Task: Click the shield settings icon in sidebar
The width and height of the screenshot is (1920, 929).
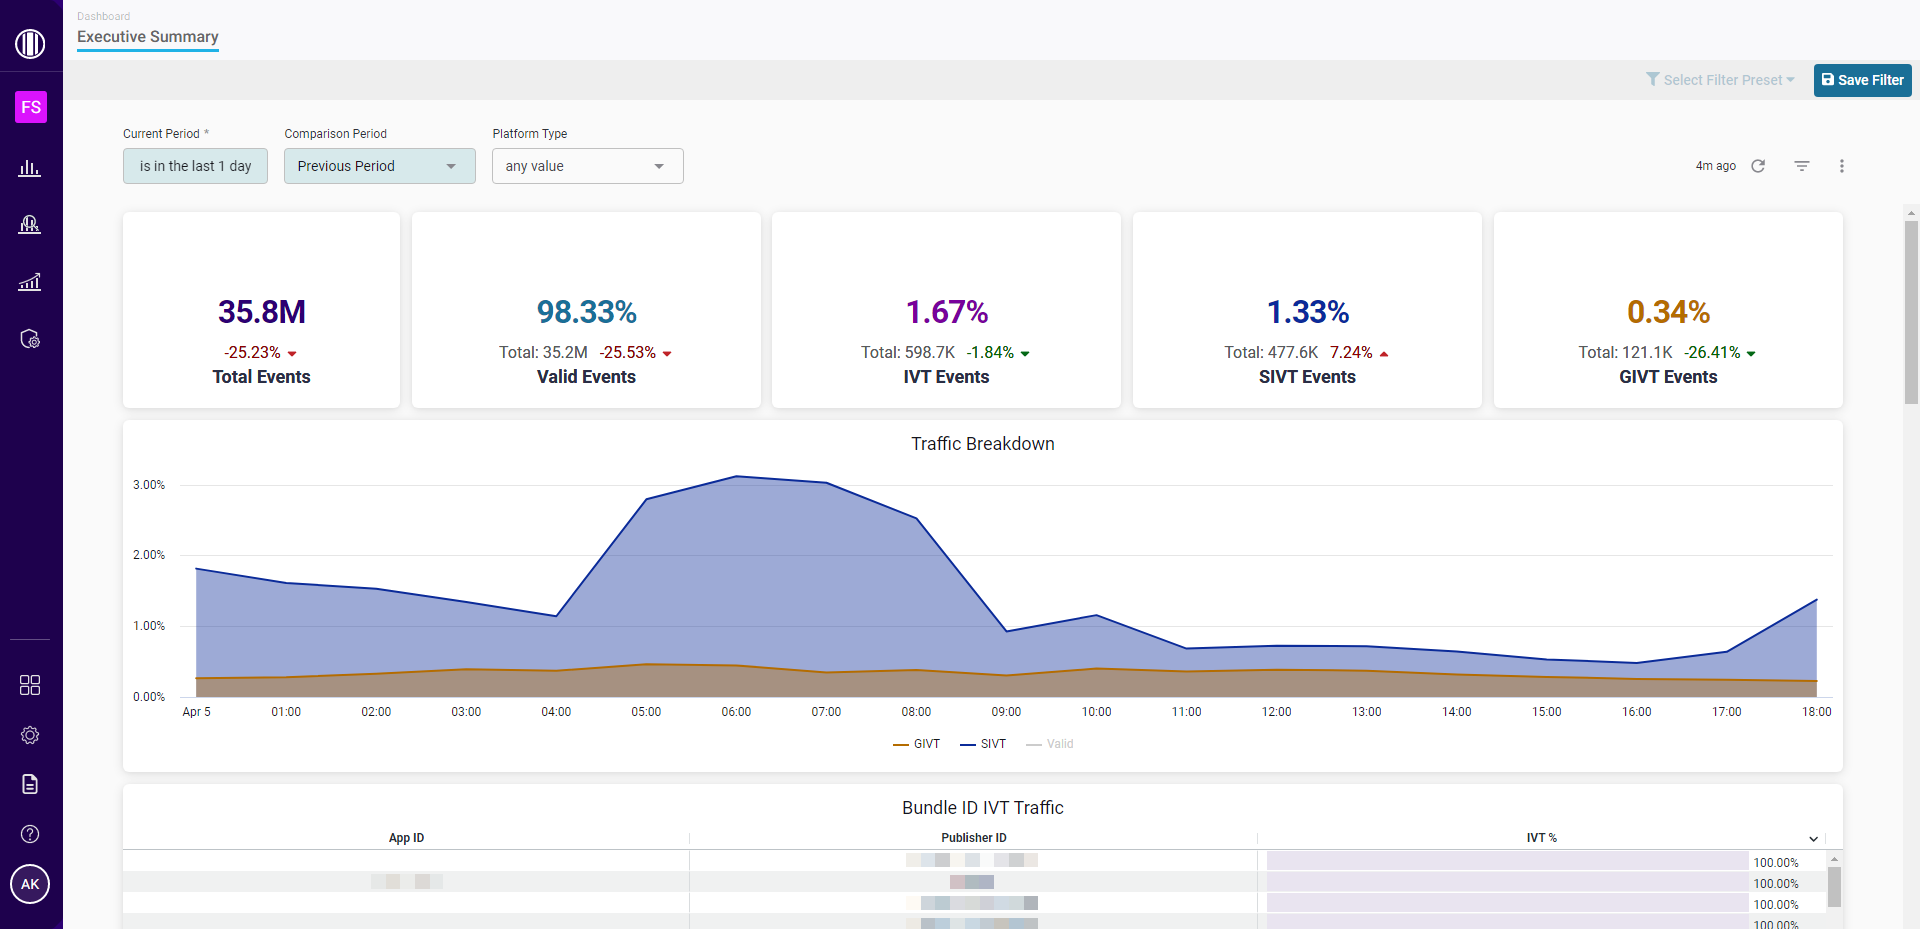Action: [x=30, y=339]
